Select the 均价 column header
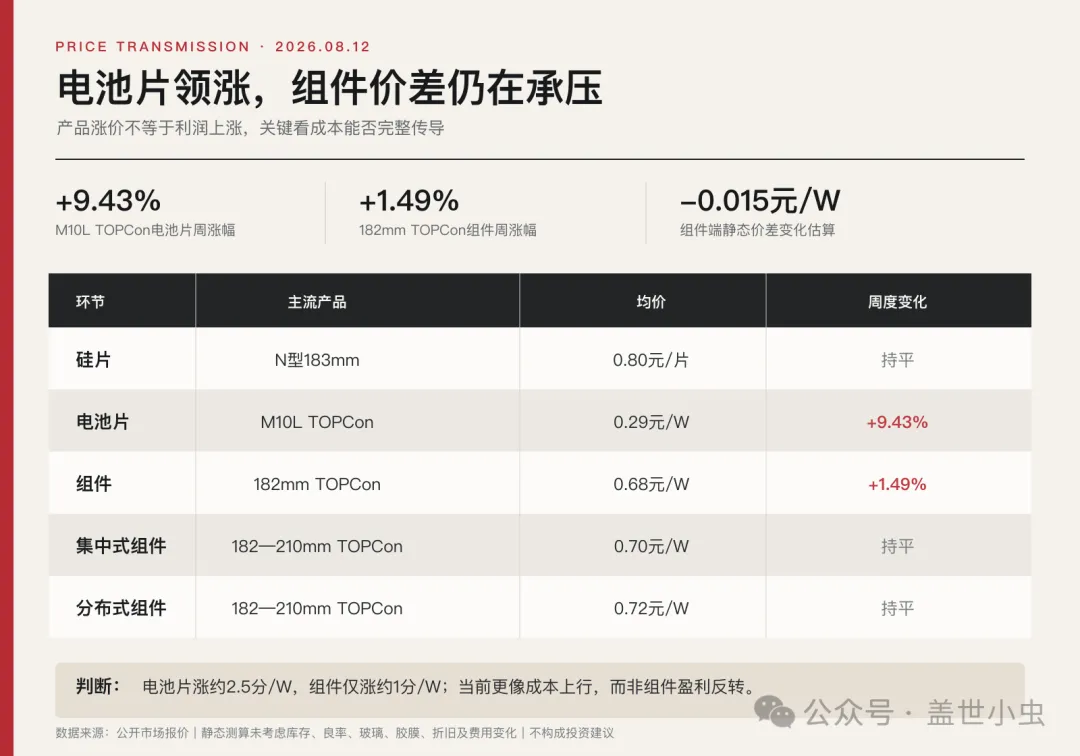 [651, 302]
